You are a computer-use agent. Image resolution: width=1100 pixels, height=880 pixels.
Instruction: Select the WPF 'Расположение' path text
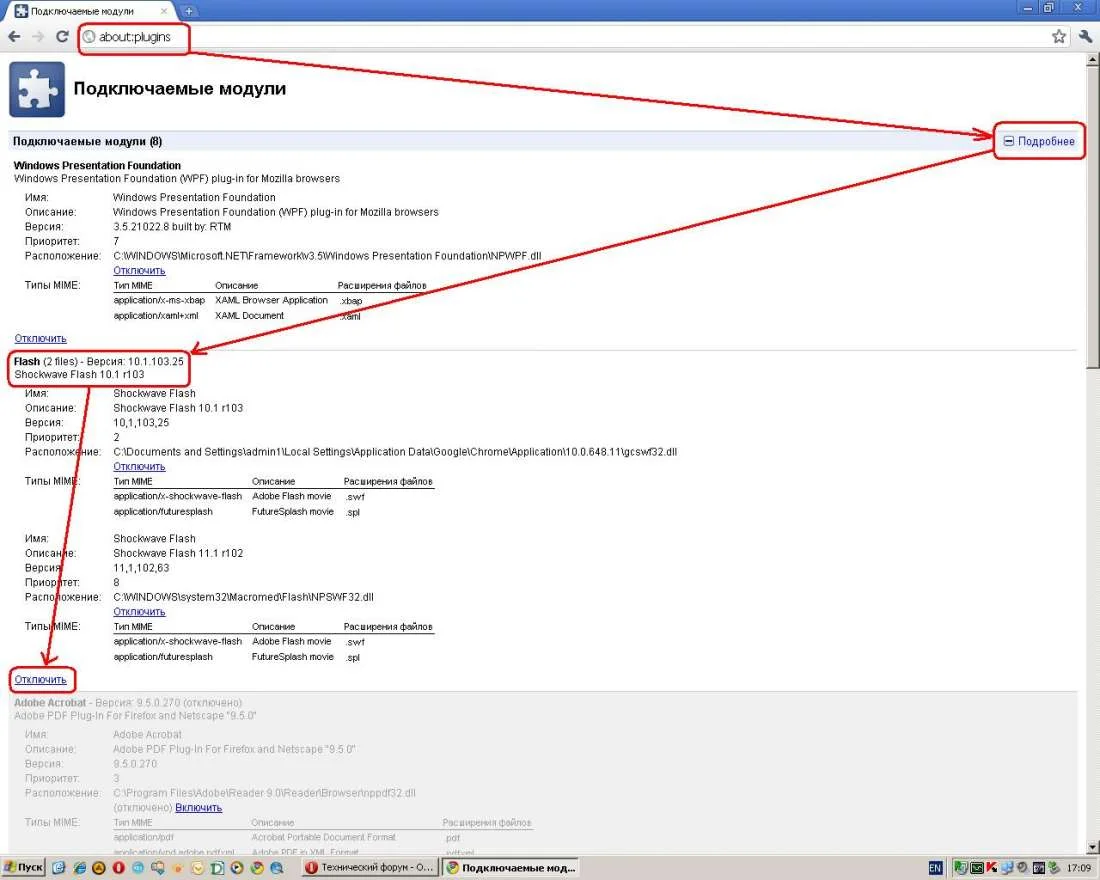coord(327,255)
